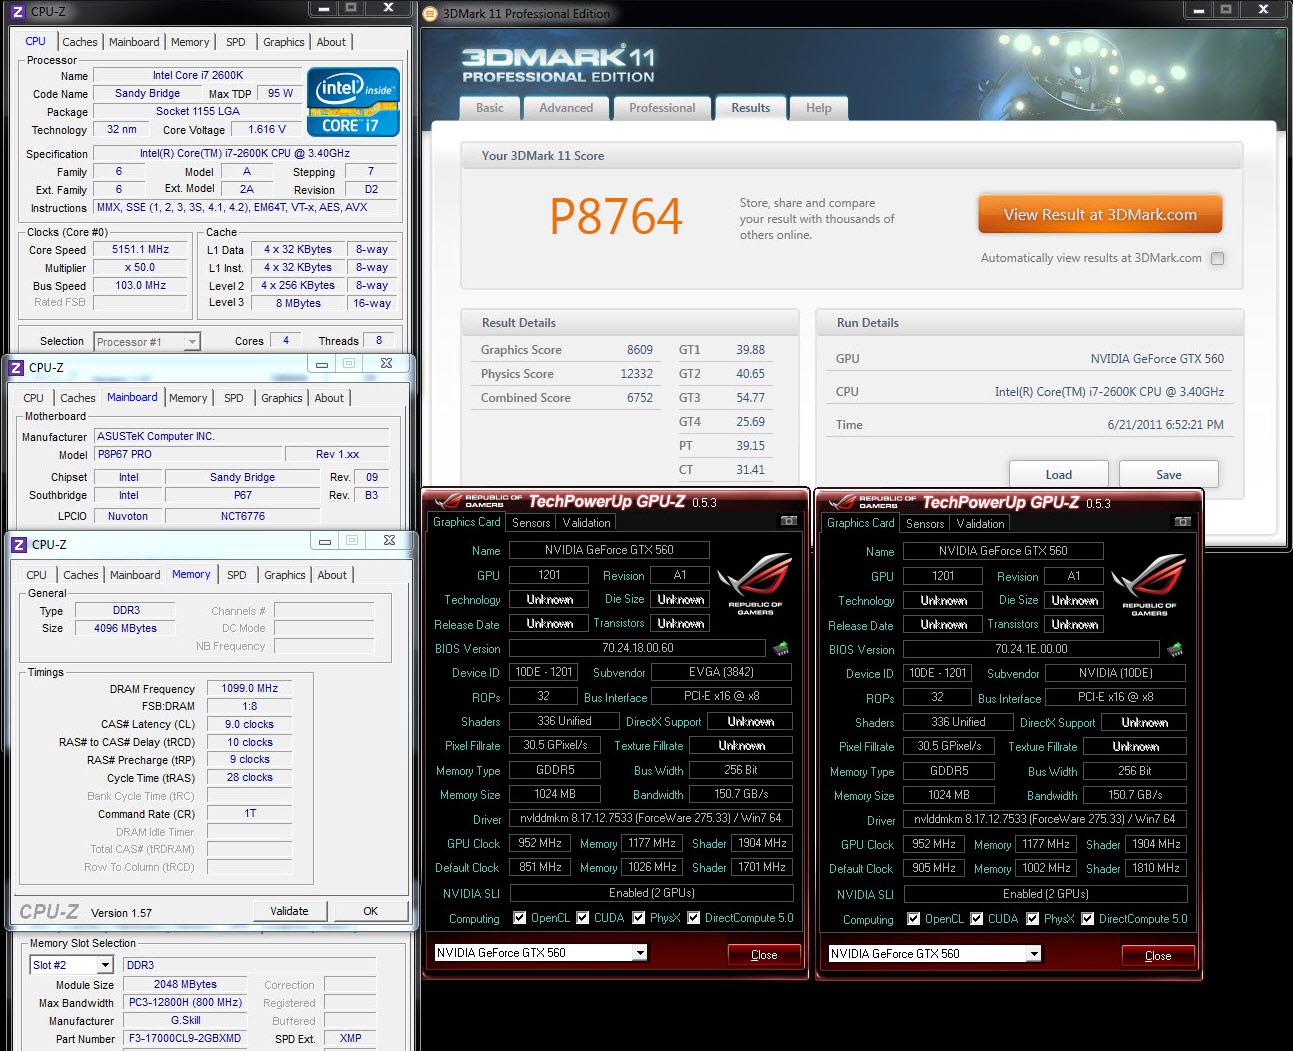Image resolution: width=1293 pixels, height=1051 pixels.
Task: Click View Result at 3DMark.com button
Action: pos(1100,215)
